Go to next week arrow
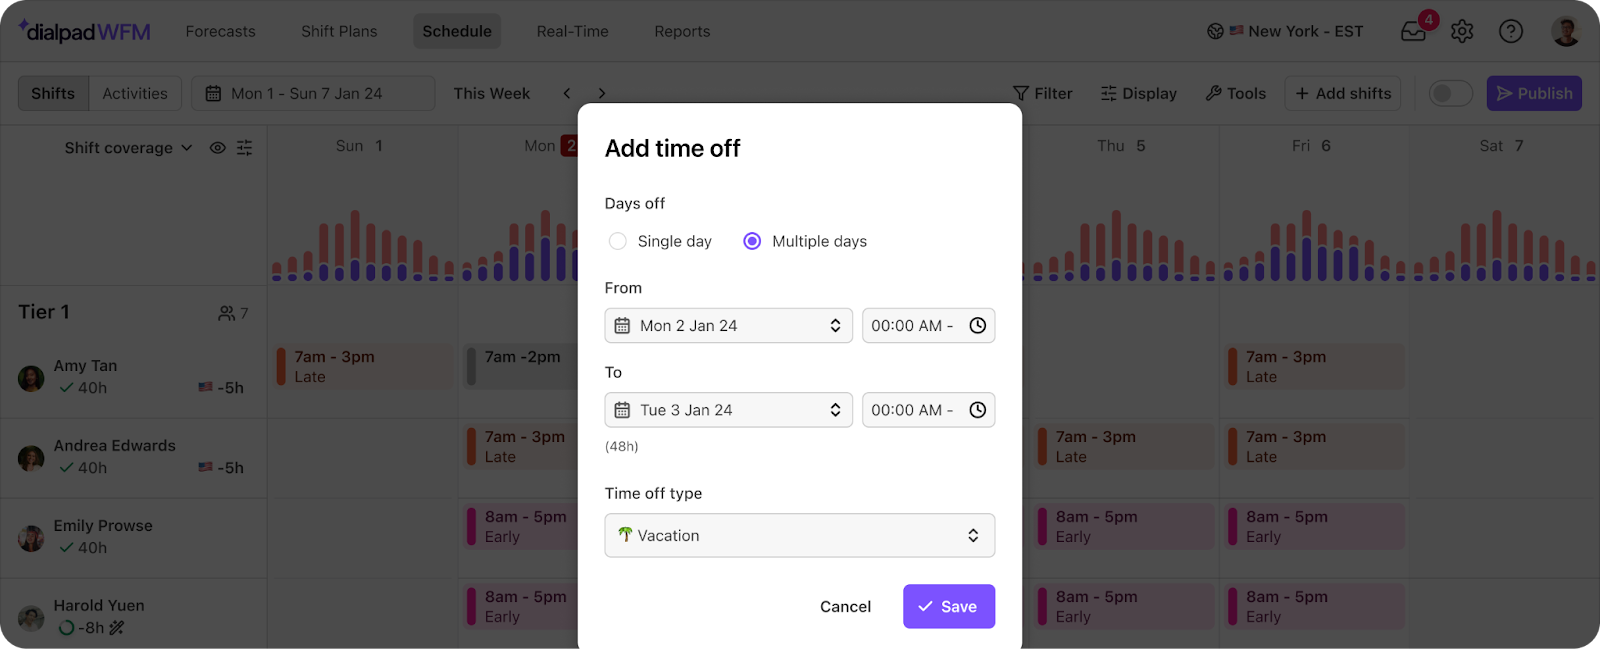Screen dimensions: 1600x649 pos(602,93)
